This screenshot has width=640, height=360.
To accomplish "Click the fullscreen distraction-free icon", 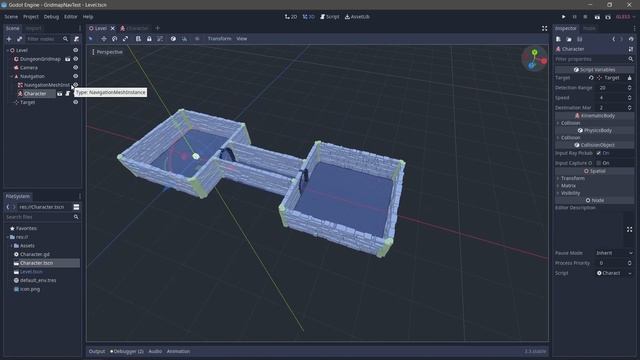I will click(544, 28).
